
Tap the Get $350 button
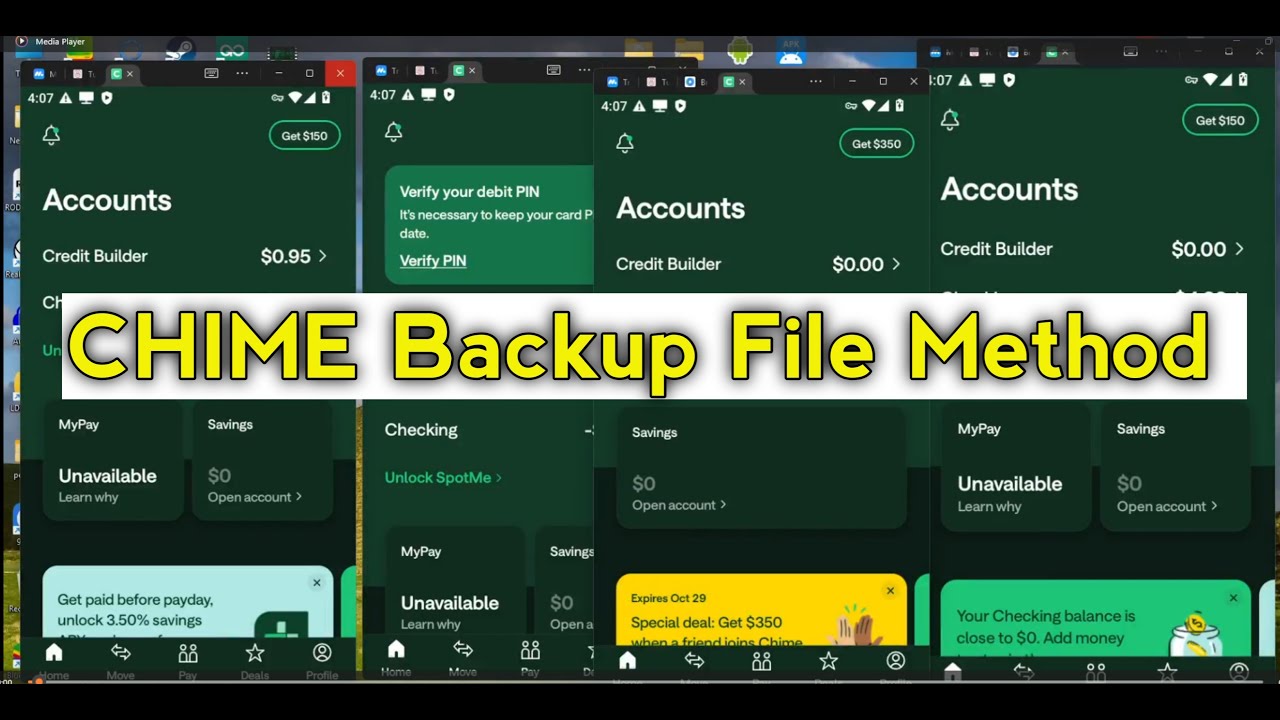tap(876, 144)
